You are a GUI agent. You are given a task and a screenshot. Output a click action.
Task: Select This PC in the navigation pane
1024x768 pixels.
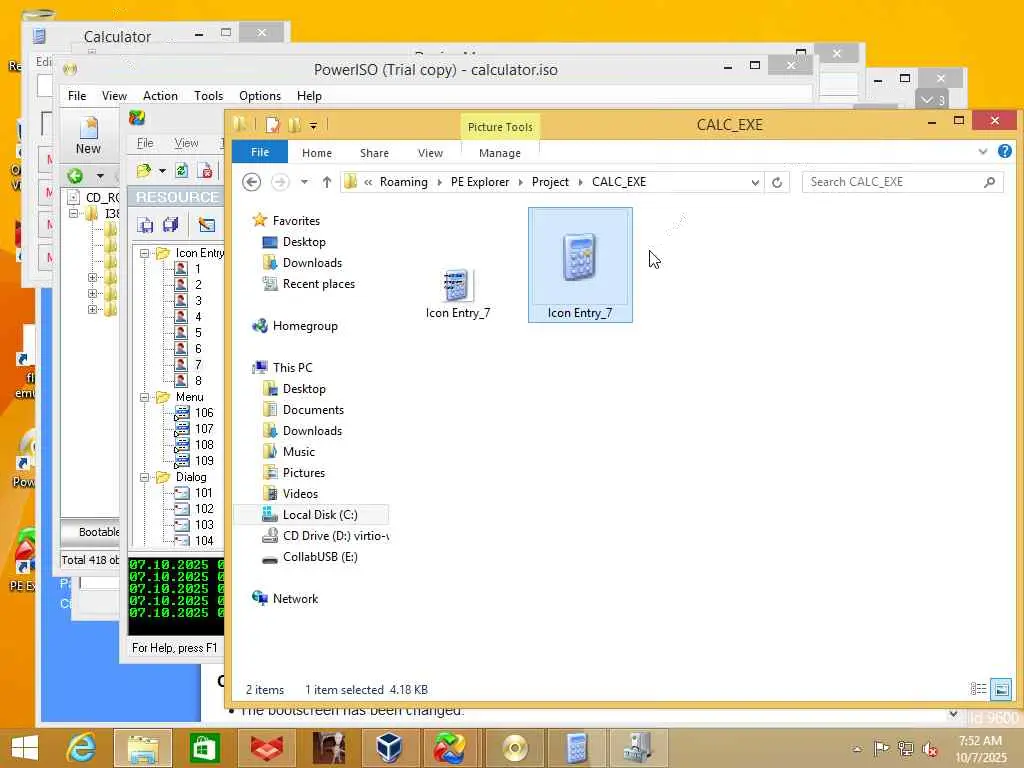[x=293, y=368]
